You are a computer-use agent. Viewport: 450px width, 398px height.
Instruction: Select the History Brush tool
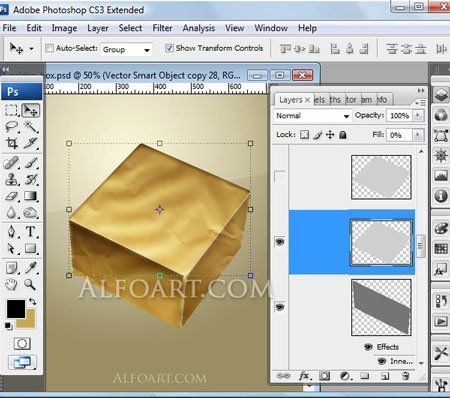[30, 180]
